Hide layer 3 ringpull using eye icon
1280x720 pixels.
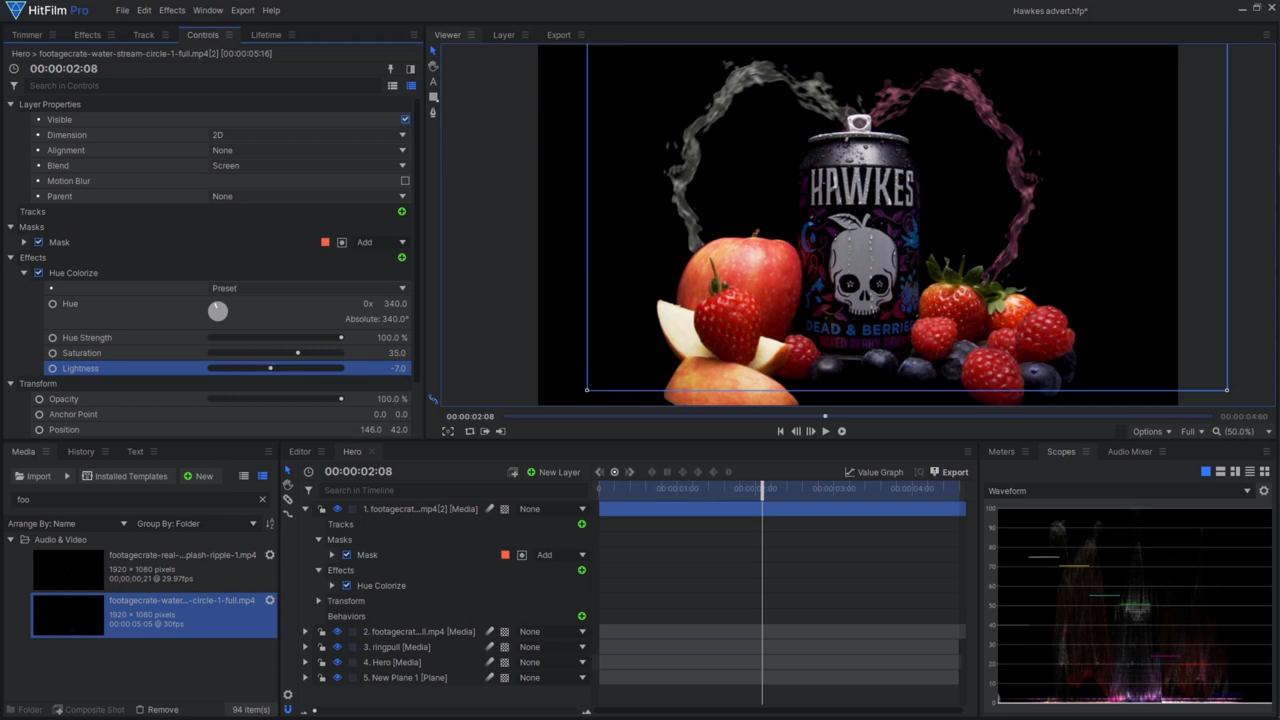pos(337,647)
